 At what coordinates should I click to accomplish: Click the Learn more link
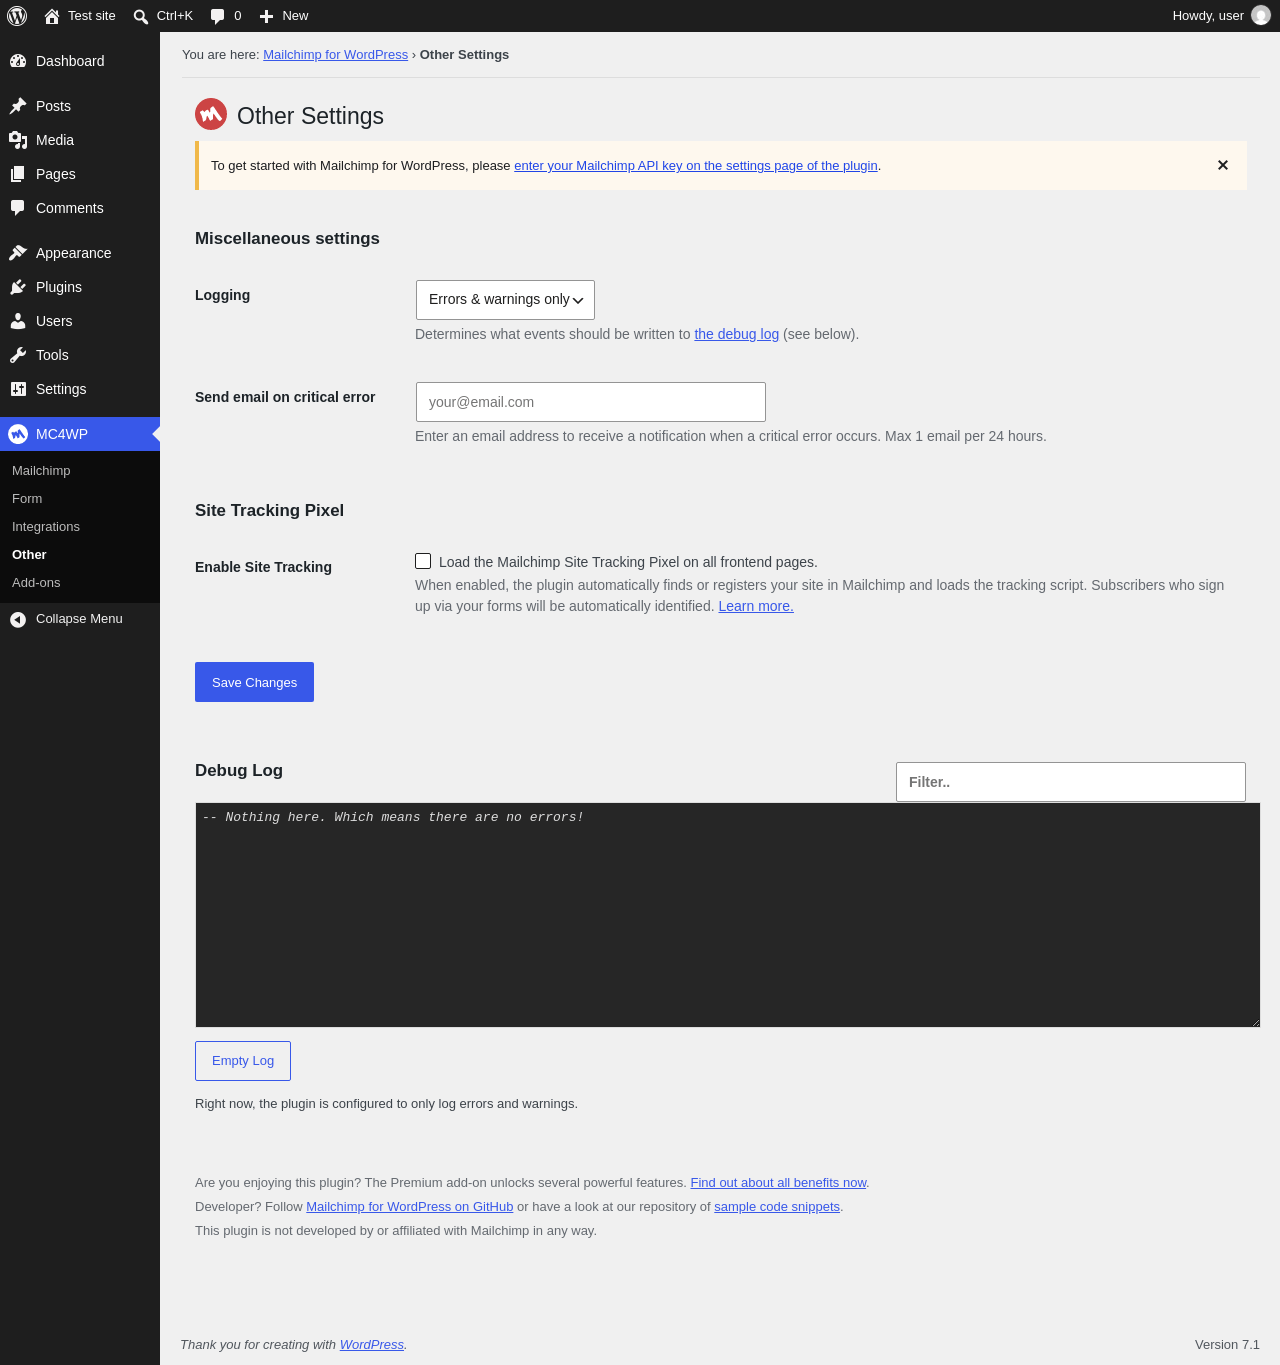756,606
